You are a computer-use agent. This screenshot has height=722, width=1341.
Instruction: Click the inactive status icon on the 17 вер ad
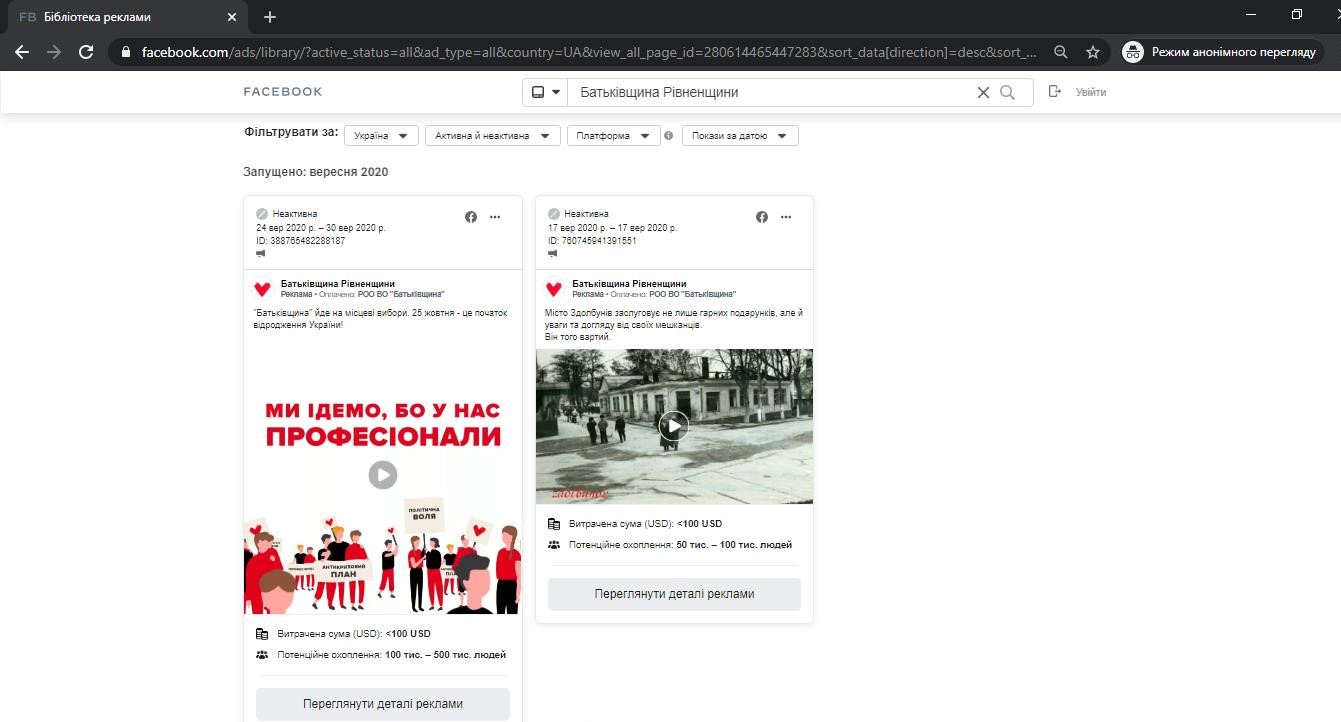(553, 214)
